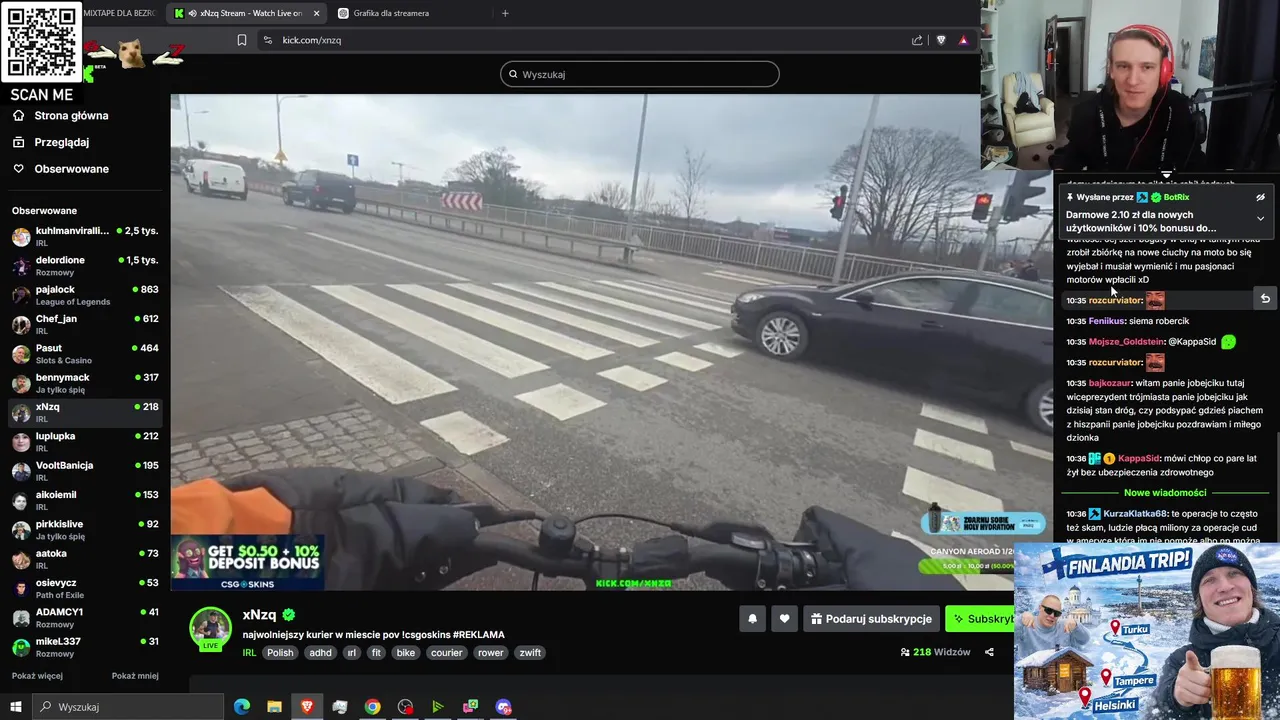Click the rower tag
This screenshot has width=1280, height=720.
pyautogui.click(x=491, y=653)
